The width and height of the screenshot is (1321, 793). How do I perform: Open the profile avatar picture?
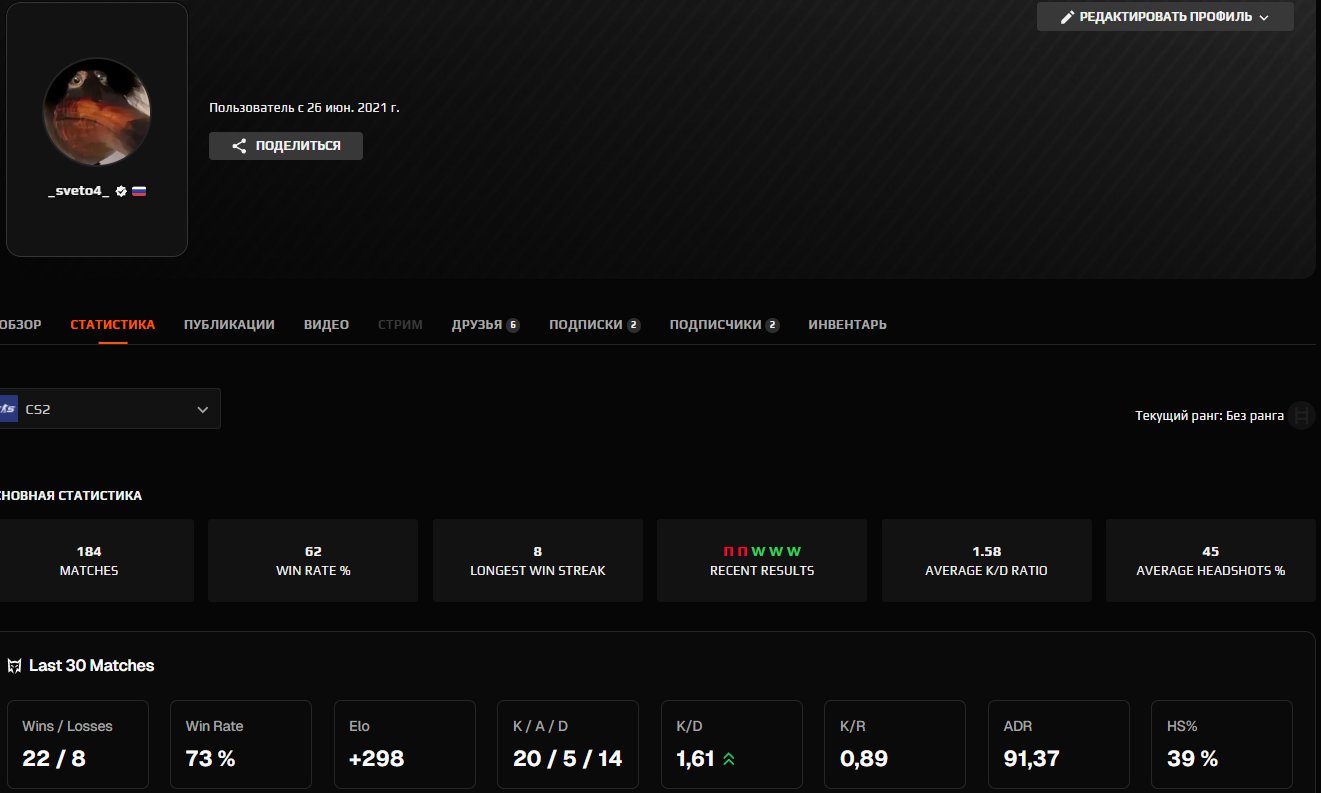pyautogui.click(x=97, y=112)
